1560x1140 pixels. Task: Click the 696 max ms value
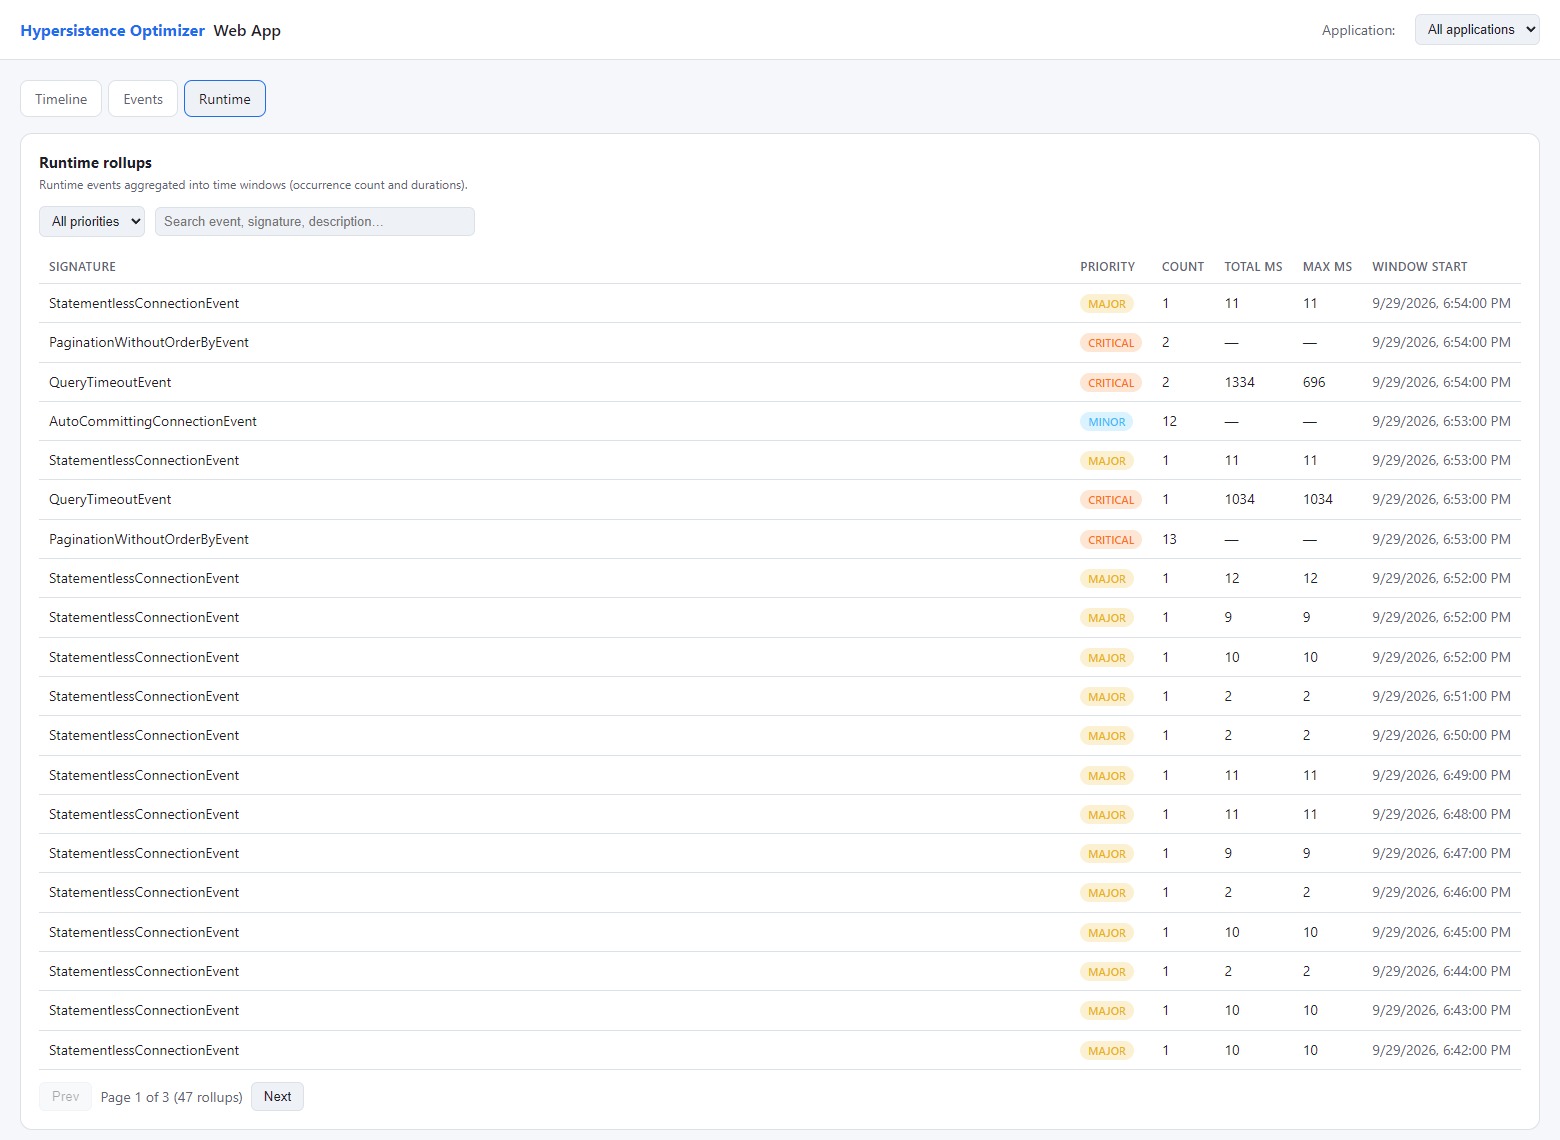[1314, 382]
